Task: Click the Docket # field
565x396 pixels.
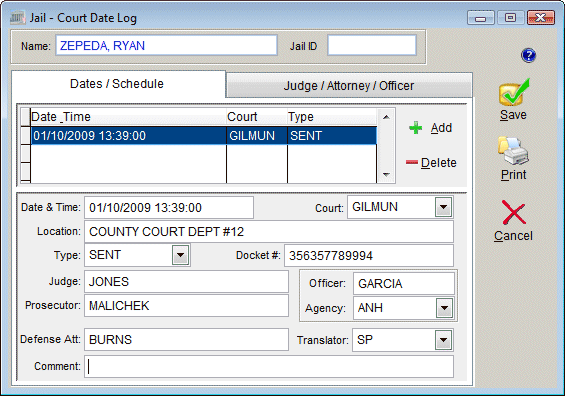Action: [369, 256]
